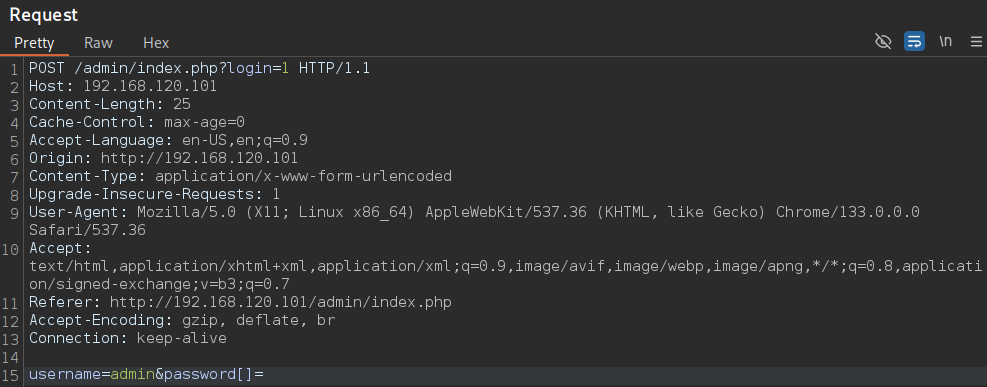Screen dimensions: 987x387
Task: Click the Accept-Encoding: gzip, deflate, br line
Action: click(x=182, y=320)
